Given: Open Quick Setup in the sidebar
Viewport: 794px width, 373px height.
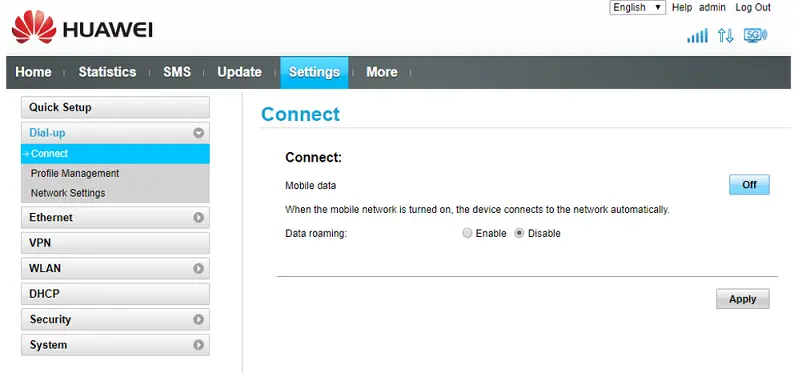Looking at the screenshot, I should pos(115,107).
